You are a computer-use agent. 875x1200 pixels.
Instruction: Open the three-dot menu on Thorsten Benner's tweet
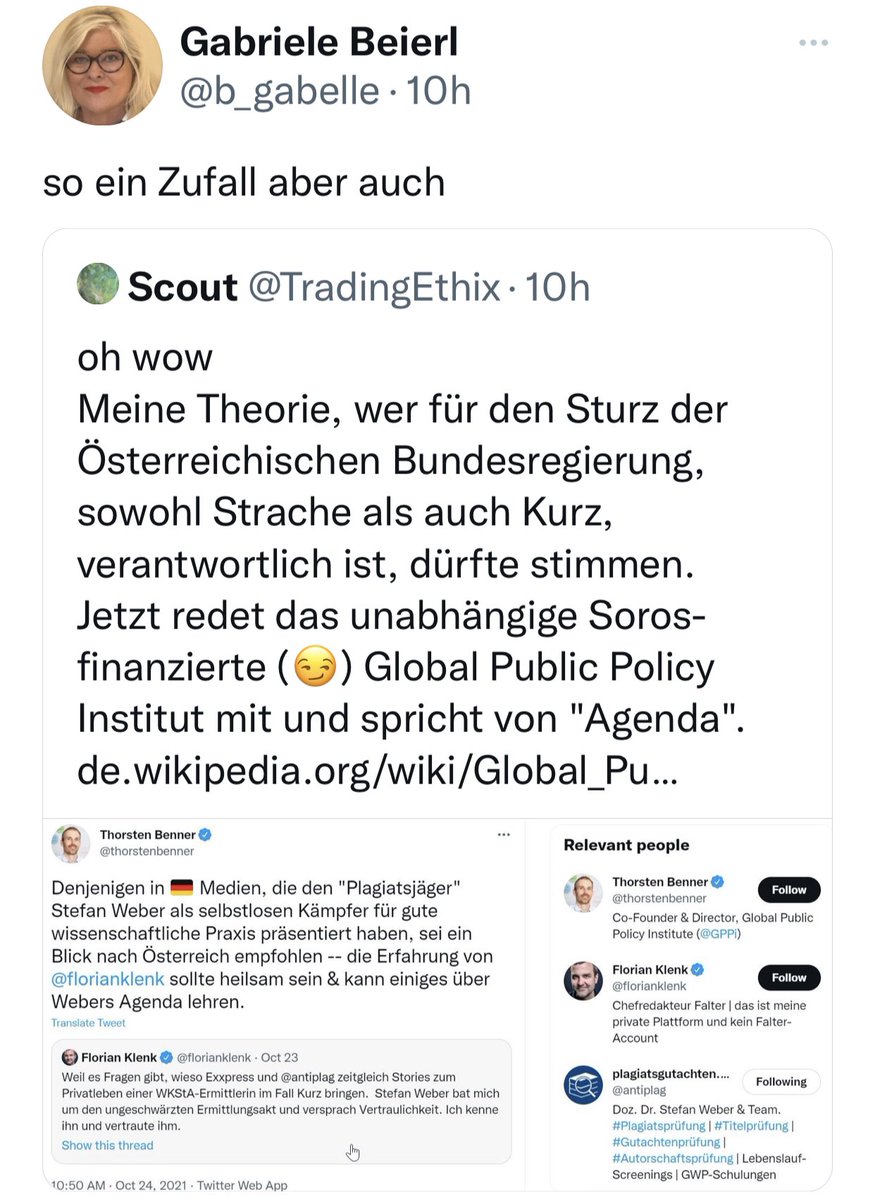coord(504,834)
